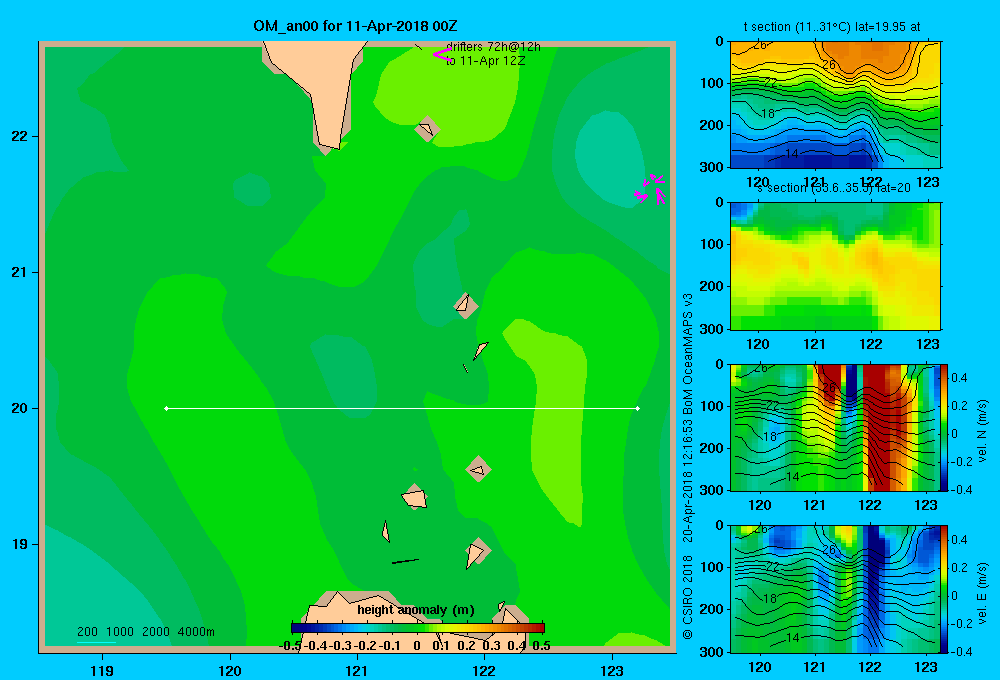
Task: Click the 'drifters 72h@12h' label
Action: click(x=493, y=47)
